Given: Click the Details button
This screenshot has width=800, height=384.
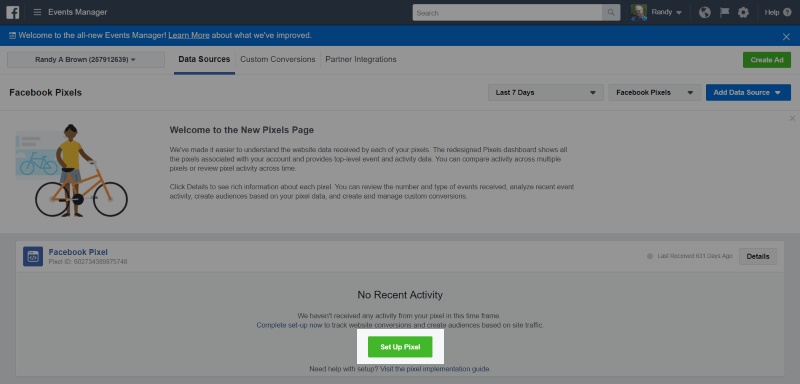Looking at the screenshot, I should [x=758, y=257].
